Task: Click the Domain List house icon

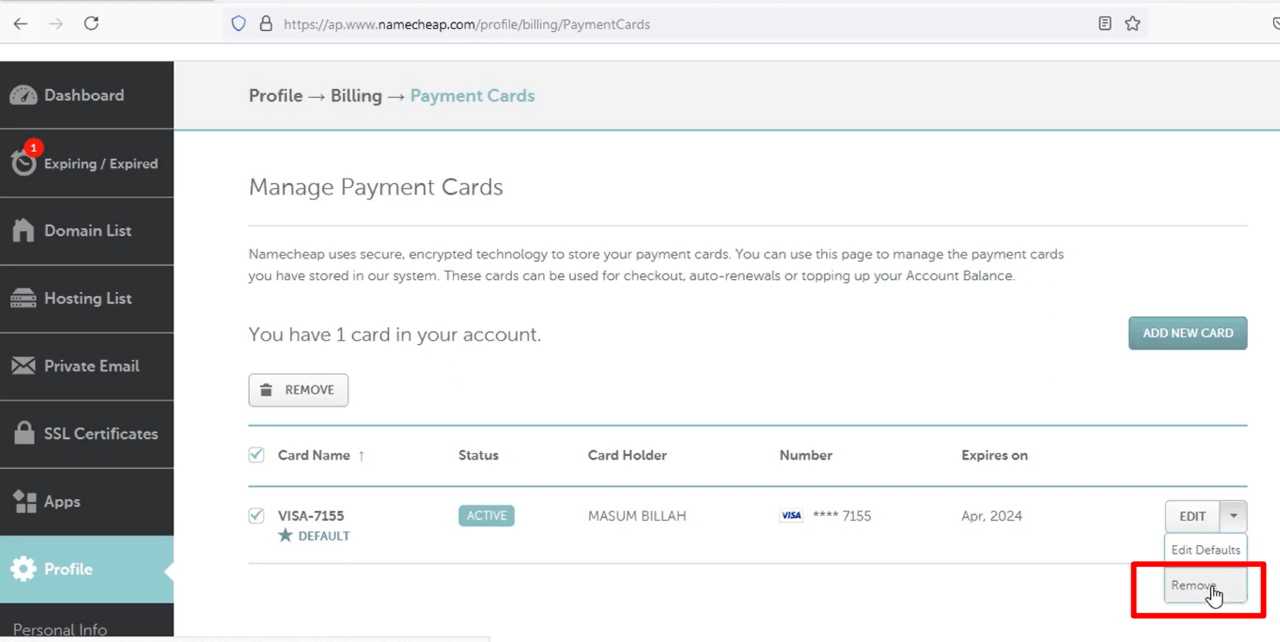Action: [23, 230]
